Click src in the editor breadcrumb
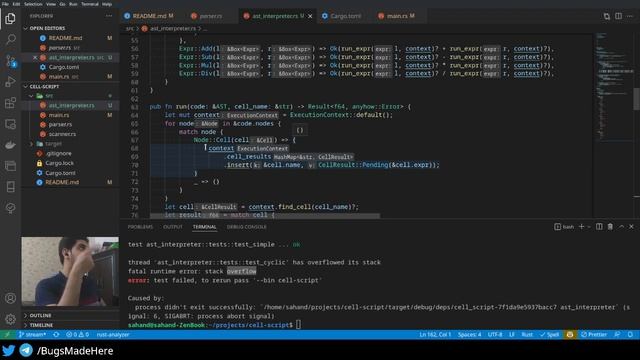 pos(130,29)
